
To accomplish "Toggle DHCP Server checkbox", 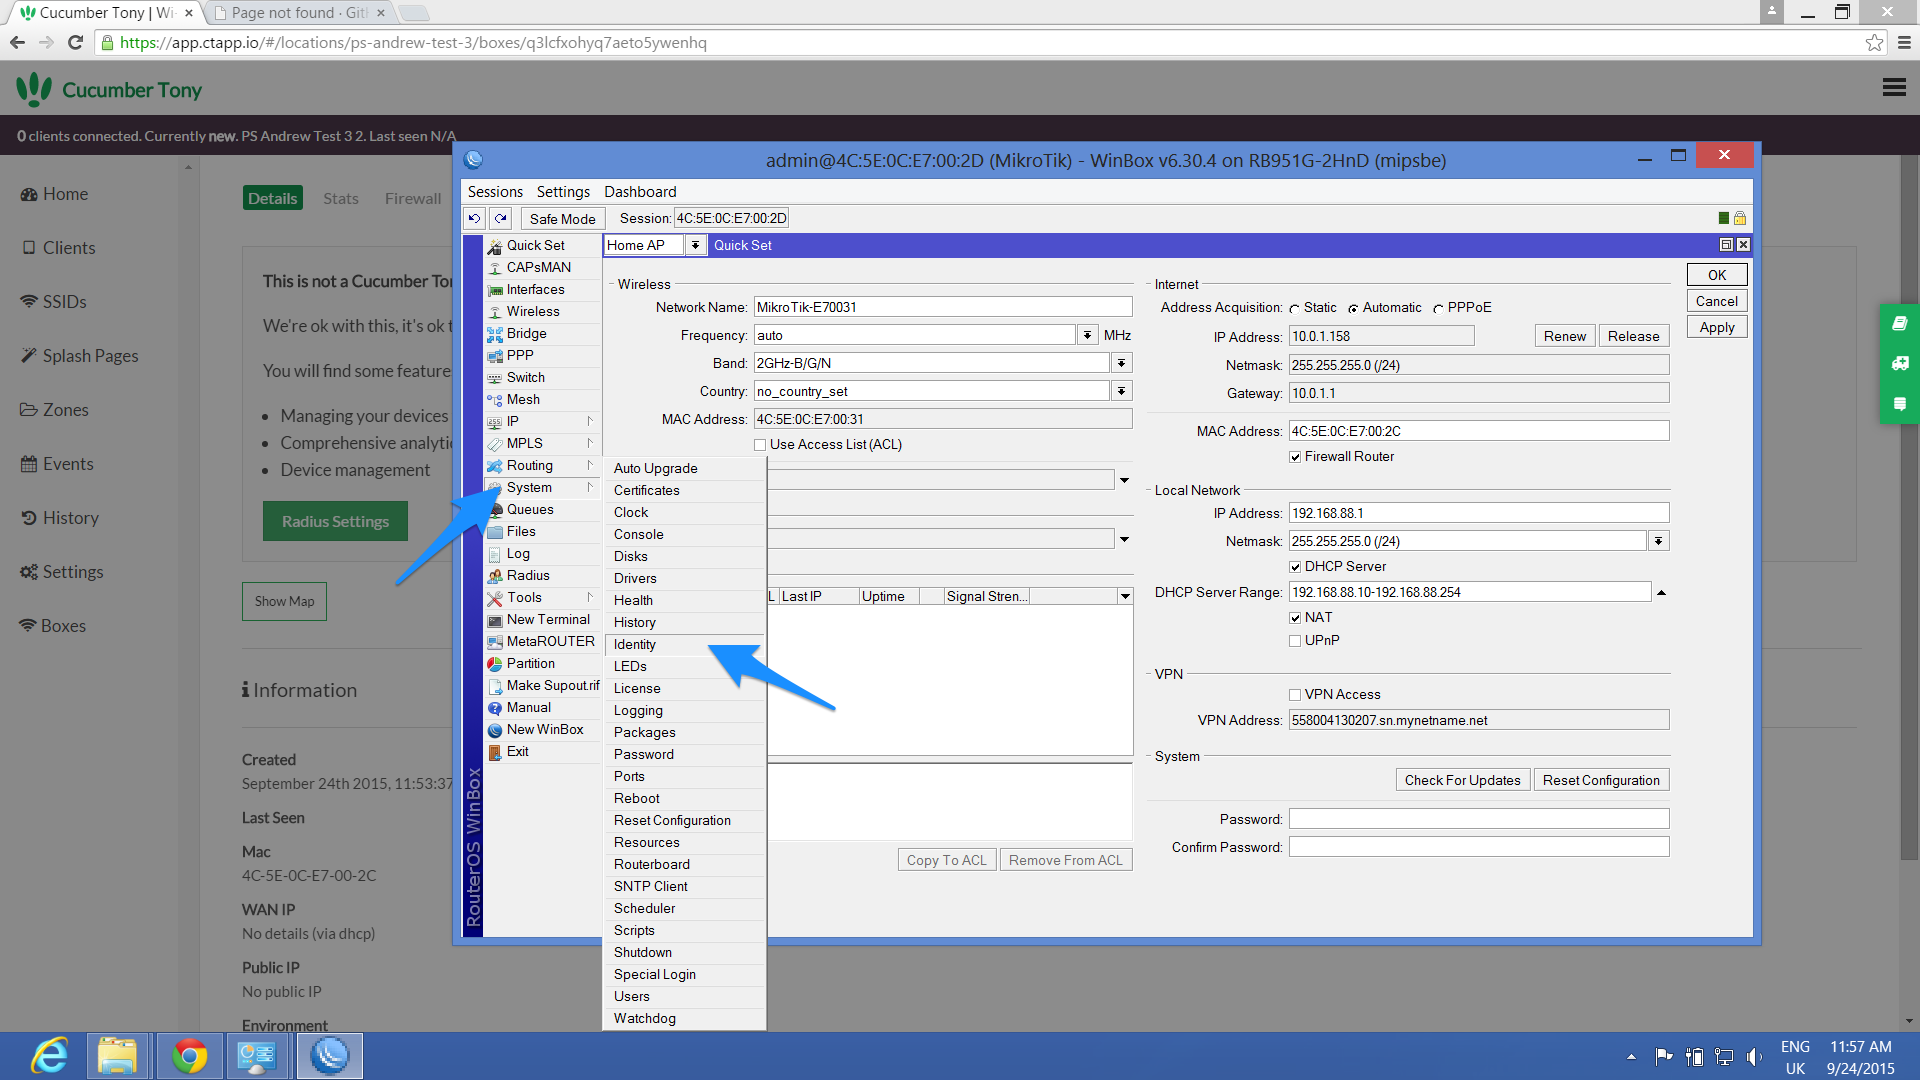I will [1295, 567].
